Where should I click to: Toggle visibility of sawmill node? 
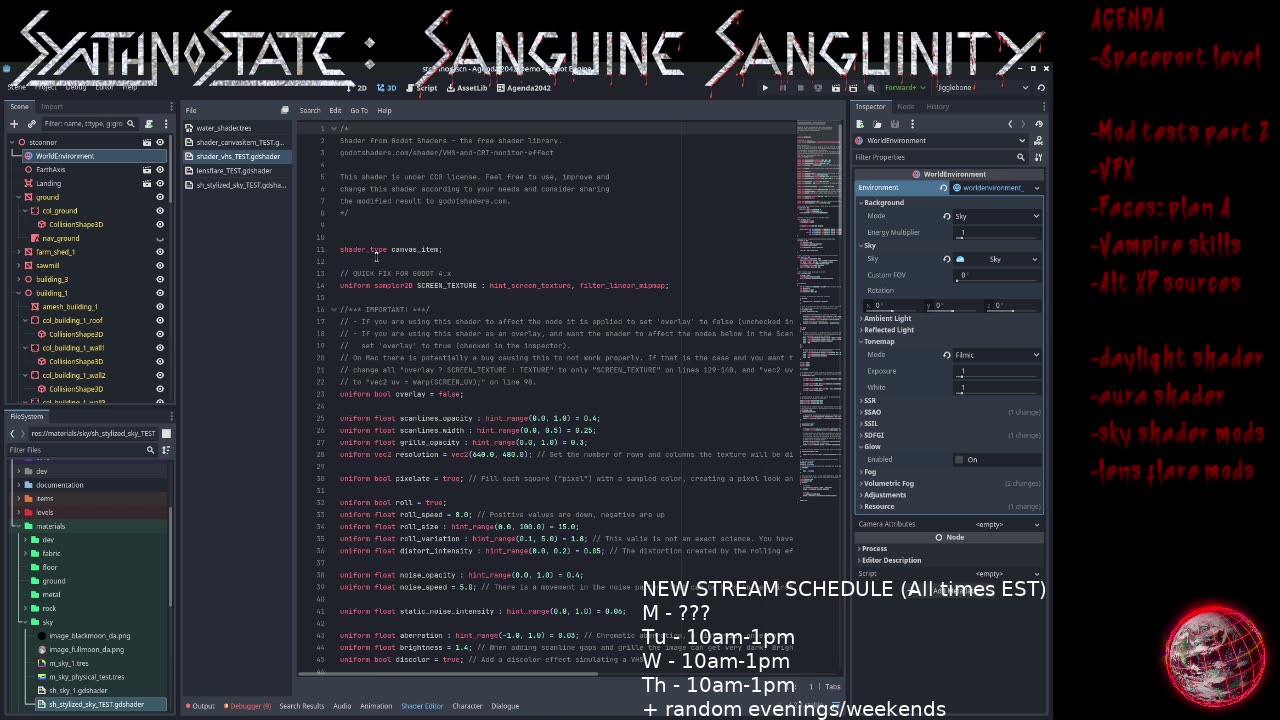[x=160, y=266]
